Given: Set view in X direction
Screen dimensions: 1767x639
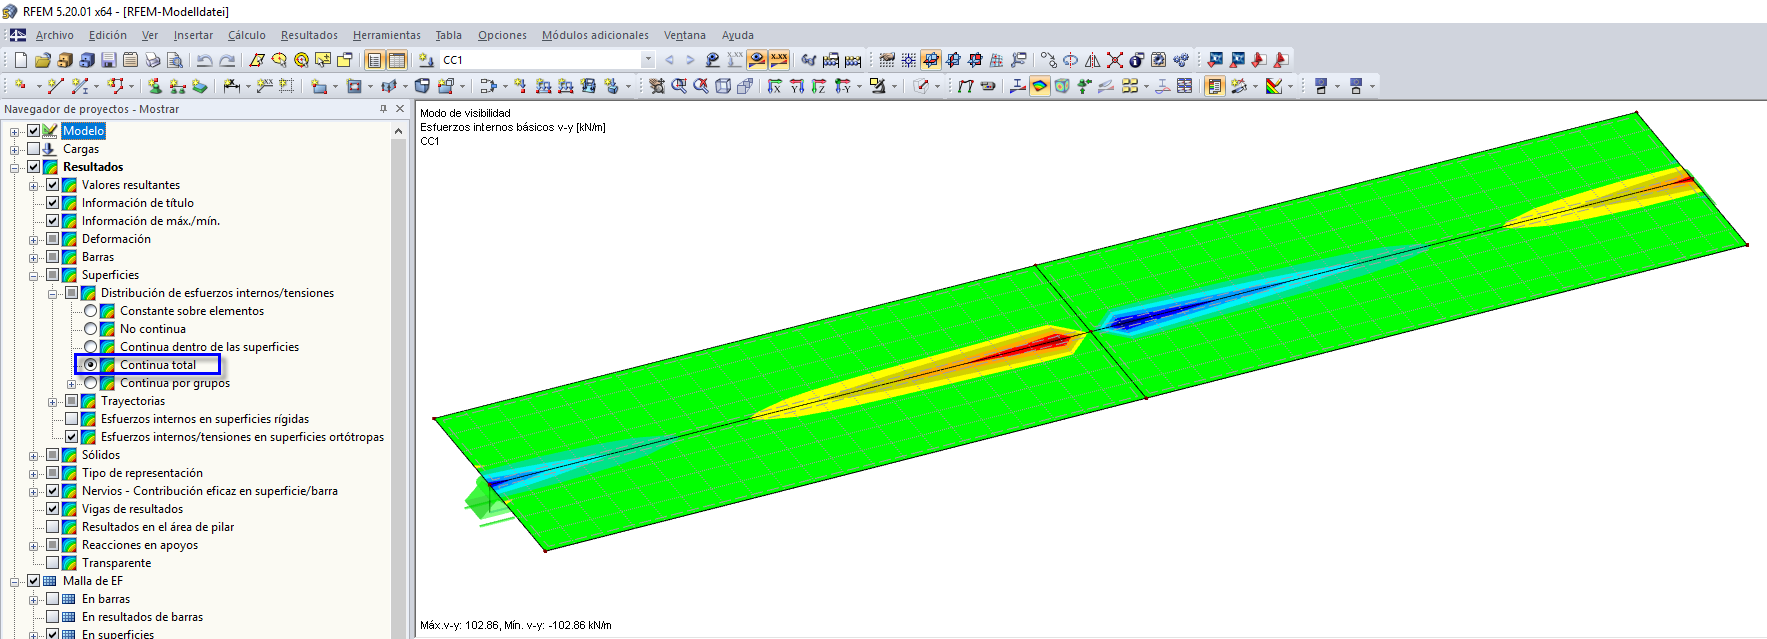Looking at the screenshot, I should 775,86.
